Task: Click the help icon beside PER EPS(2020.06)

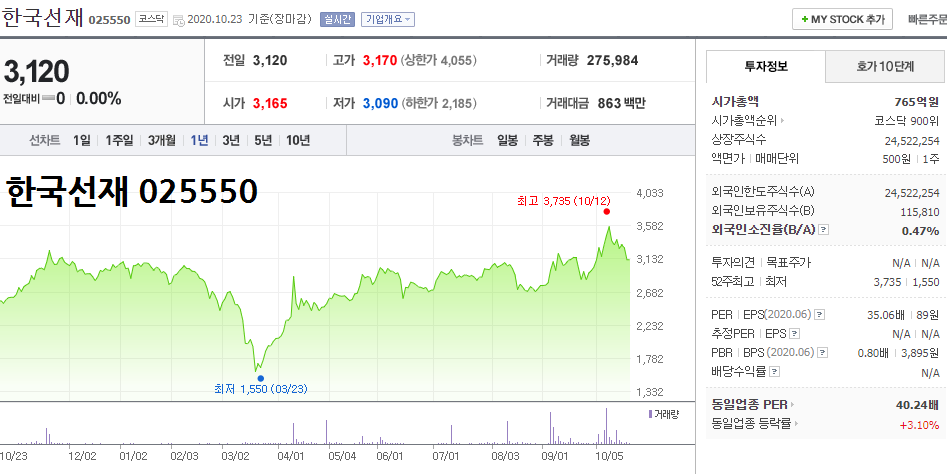Action: point(820,315)
